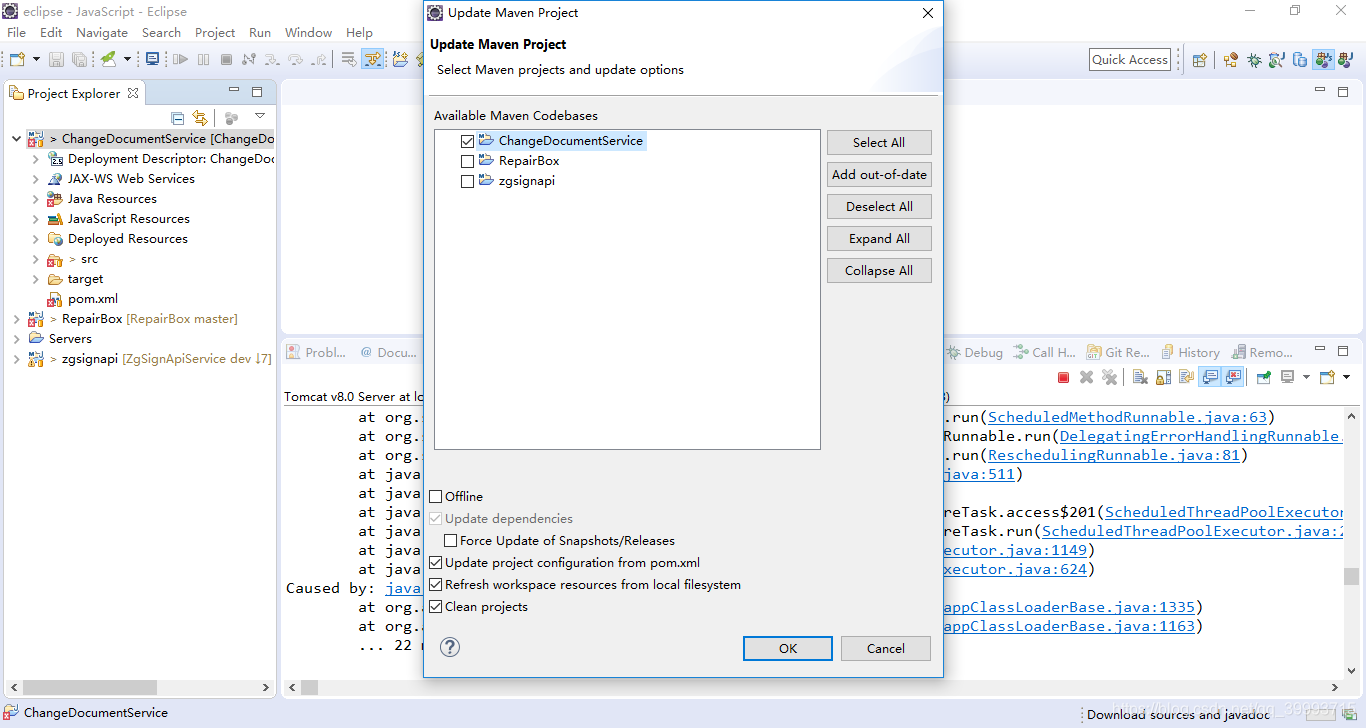The height and width of the screenshot is (728, 1366).
Task: Click the Expand All button
Action: [x=879, y=238]
